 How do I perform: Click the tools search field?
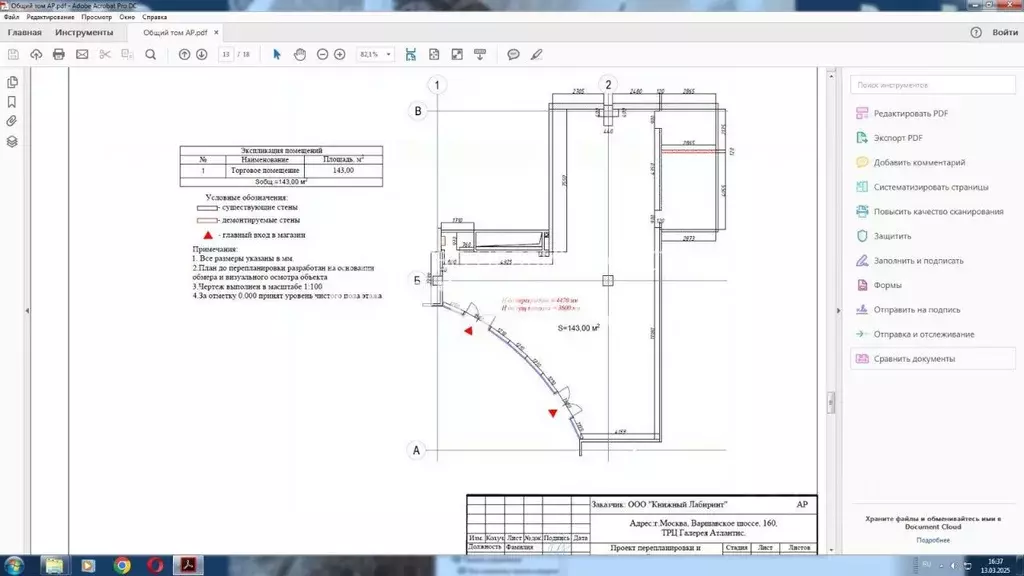point(933,85)
